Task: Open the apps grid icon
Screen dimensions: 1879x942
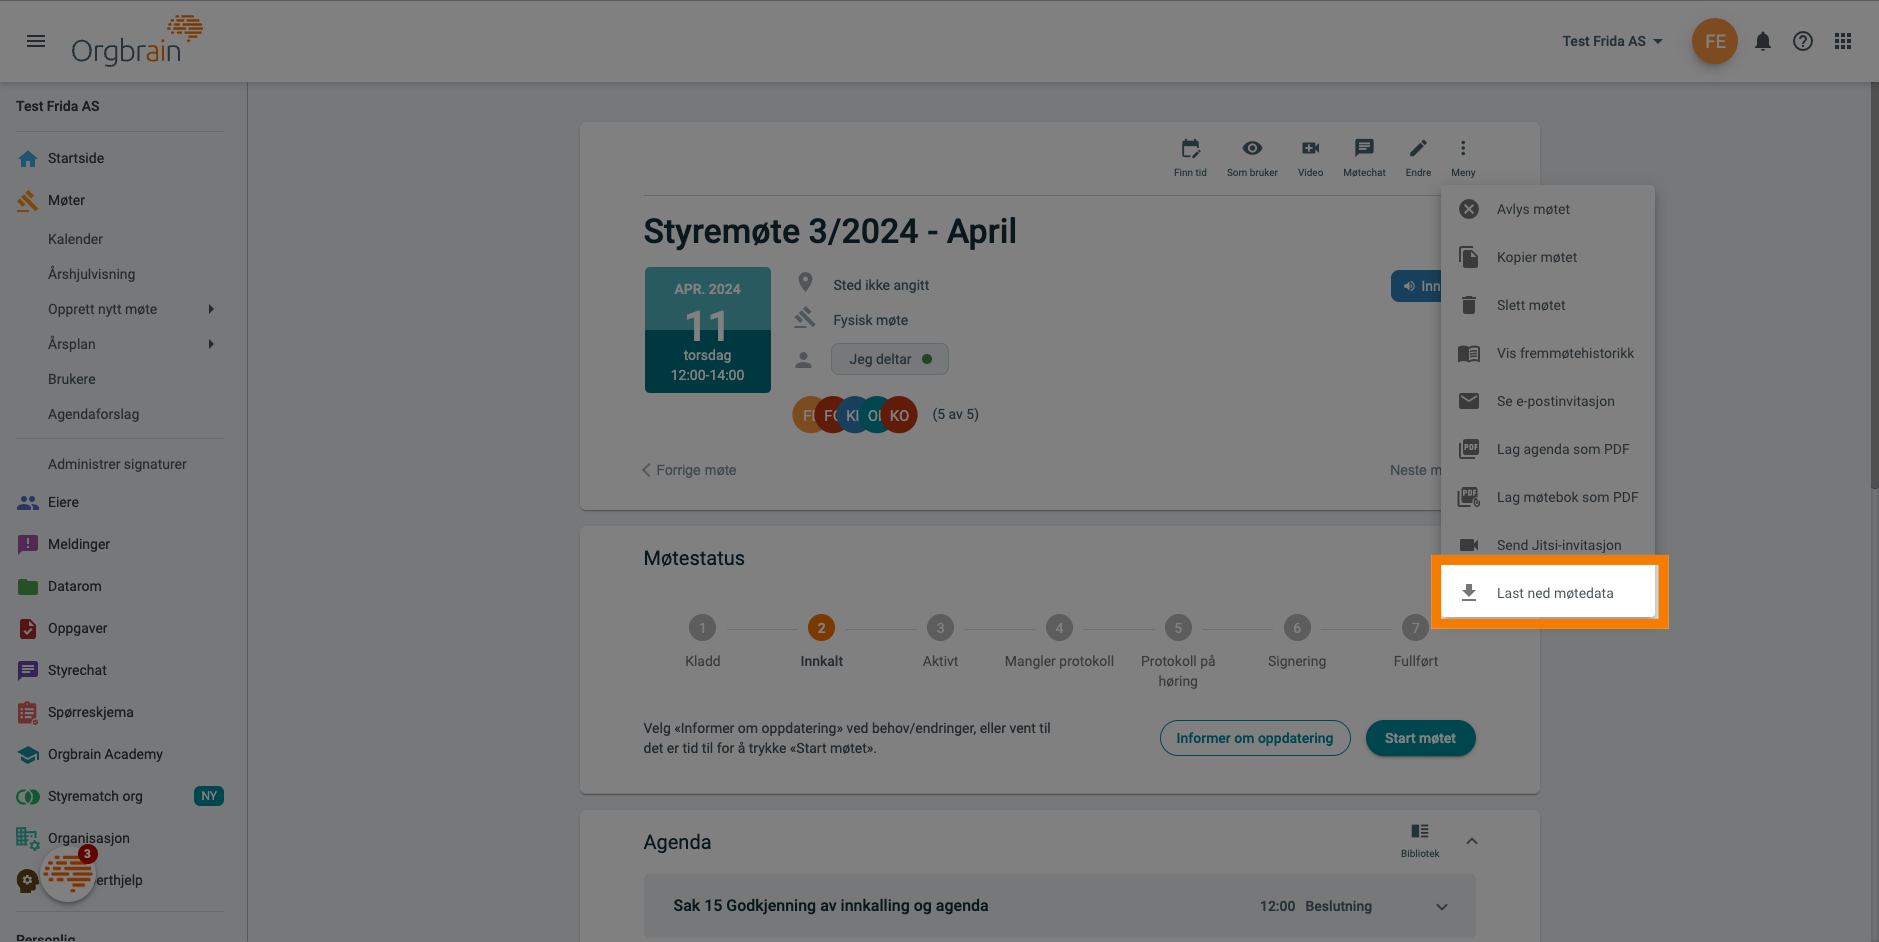Action: click(x=1843, y=41)
